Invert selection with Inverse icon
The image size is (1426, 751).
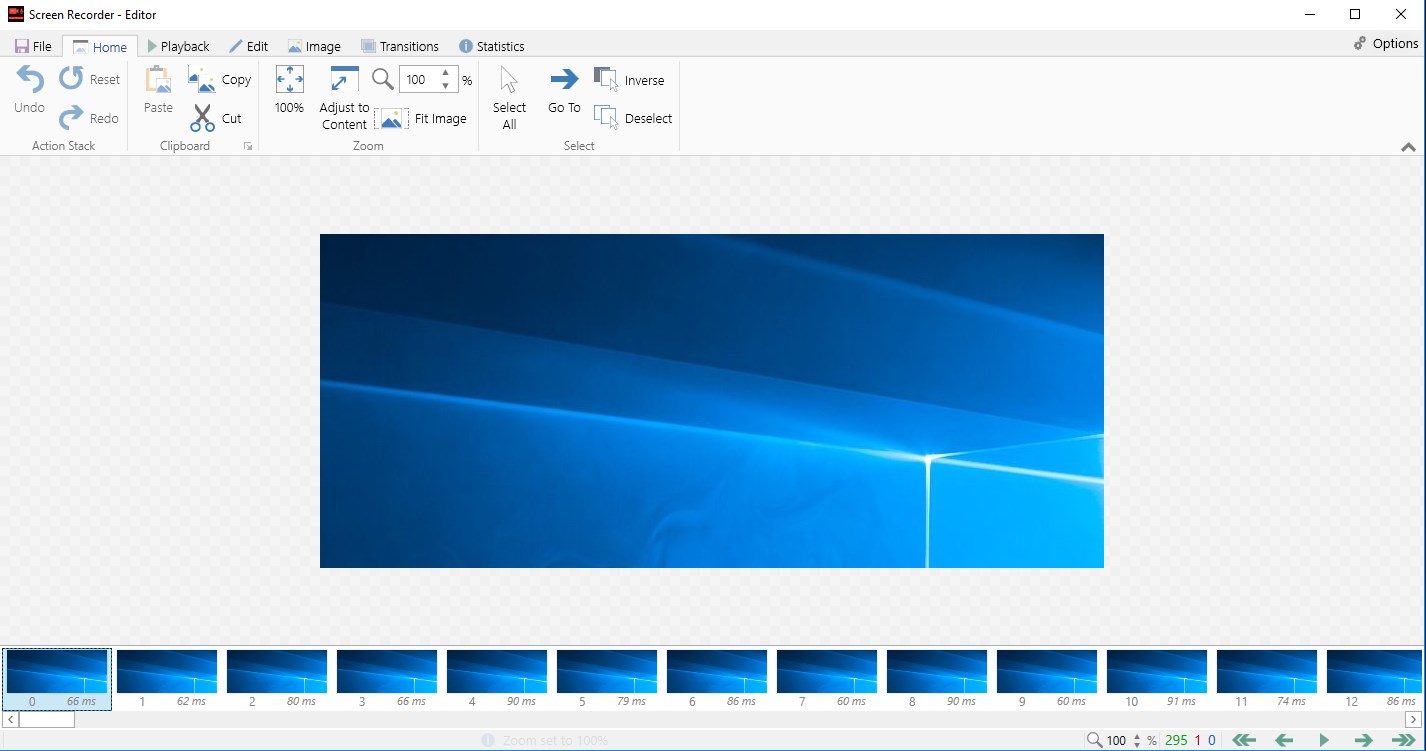pos(605,79)
